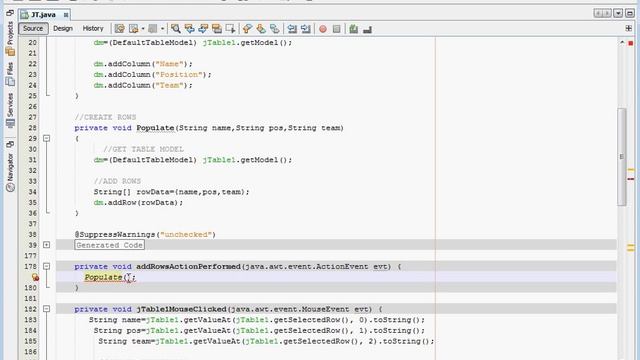Collapse the jTable1MouseClicked fold at line 182

tap(47, 309)
